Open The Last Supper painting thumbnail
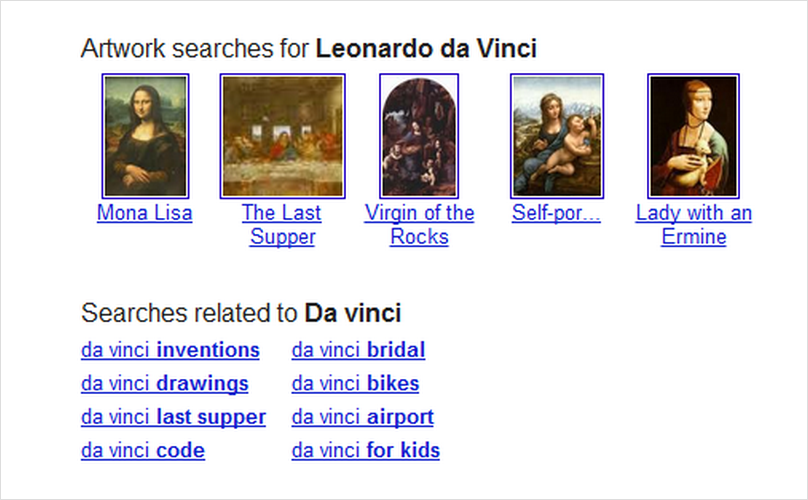Image resolution: width=808 pixels, height=500 pixels. click(283, 136)
